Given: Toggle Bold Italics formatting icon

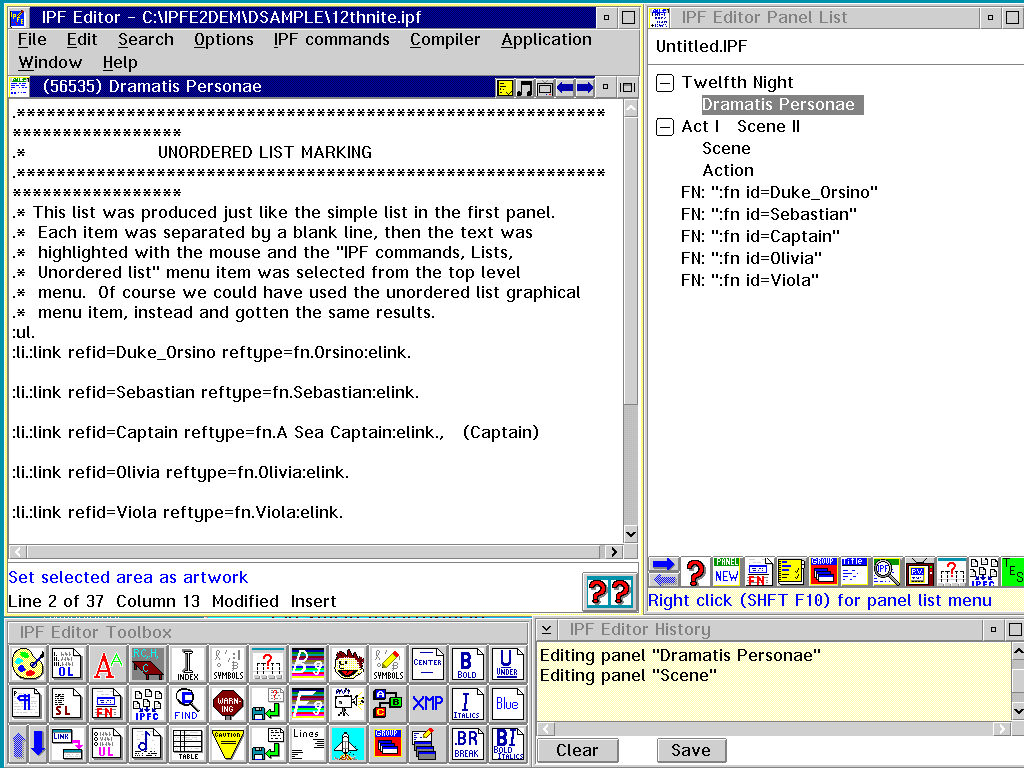Looking at the screenshot, I should click(x=507, y=744).
